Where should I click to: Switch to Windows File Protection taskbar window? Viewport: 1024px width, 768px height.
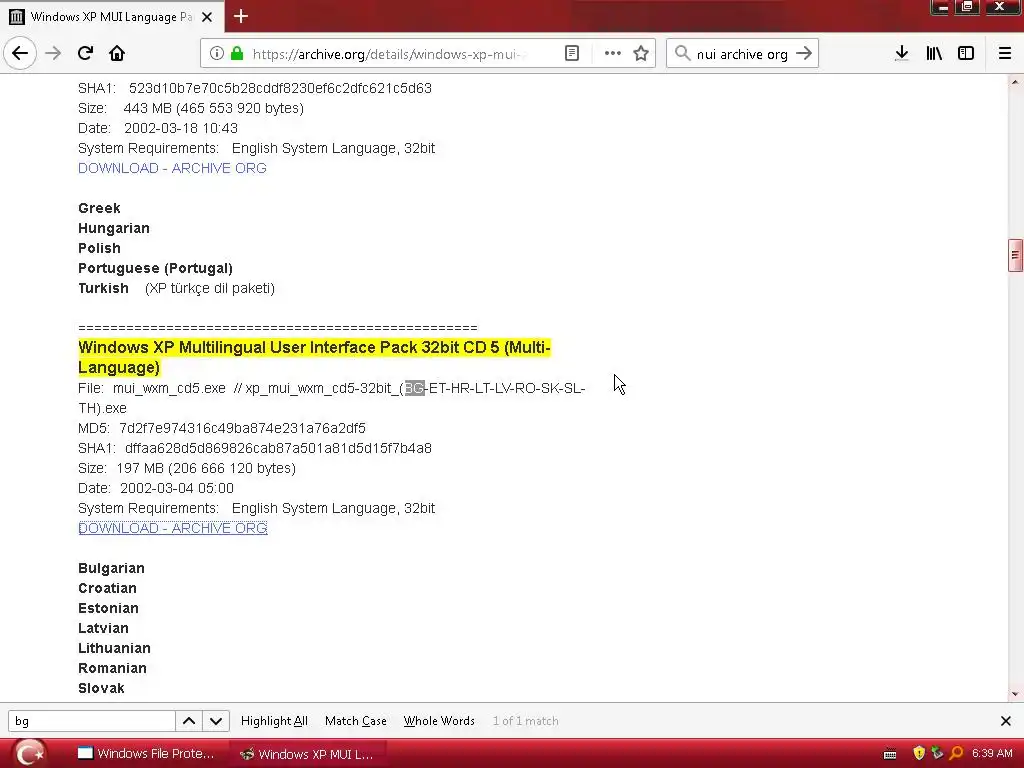[x=146, y=754]
